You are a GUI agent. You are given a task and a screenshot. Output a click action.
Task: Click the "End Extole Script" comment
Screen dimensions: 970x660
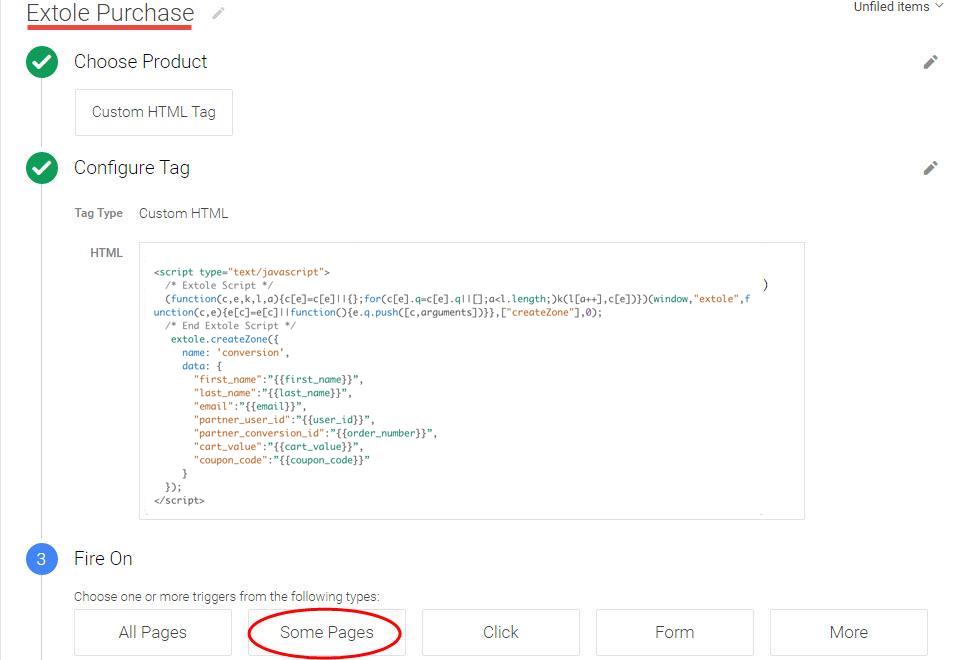(x=230, y=325)
